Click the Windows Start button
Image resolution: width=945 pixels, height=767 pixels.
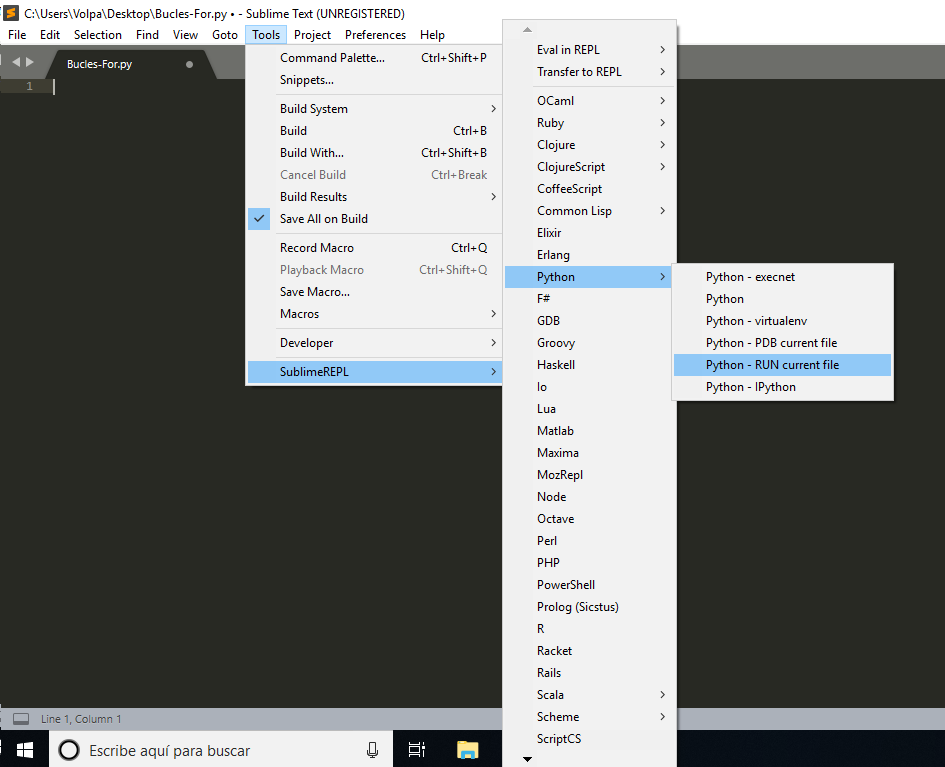click(x=24, y=749)
